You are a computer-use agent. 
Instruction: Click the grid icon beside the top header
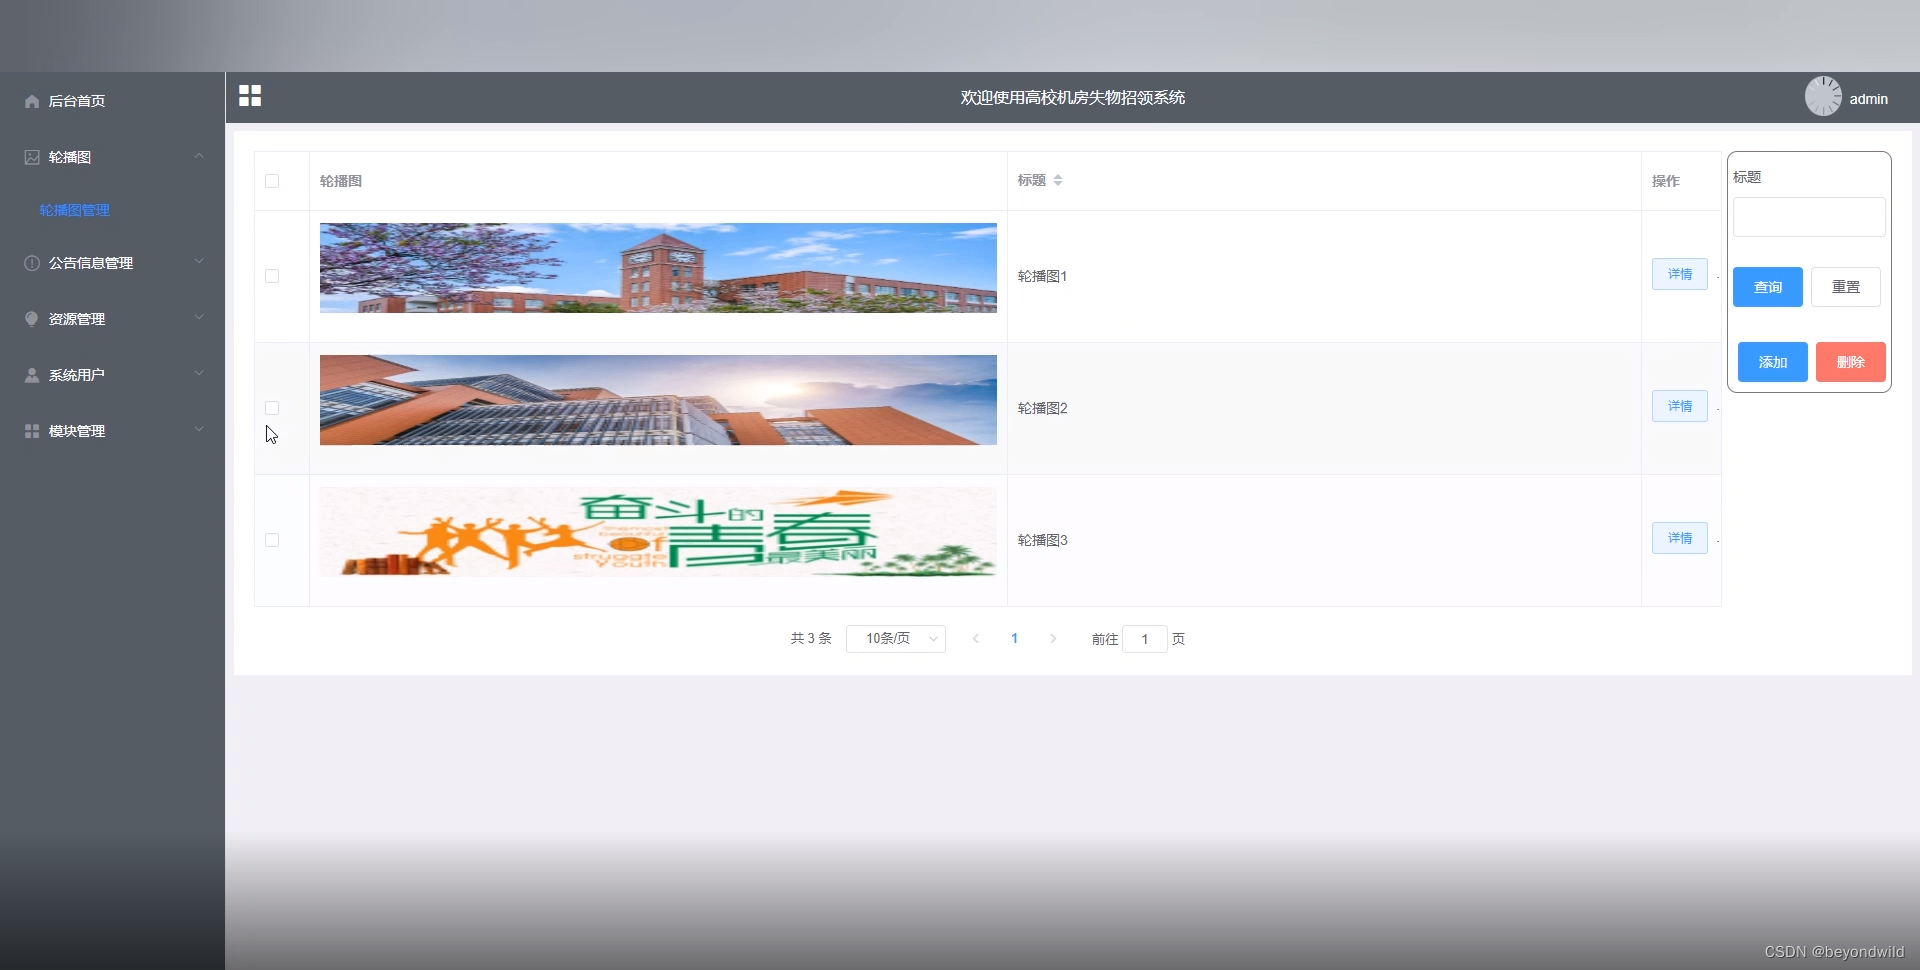pyautogui.click(x=249, y=96)
